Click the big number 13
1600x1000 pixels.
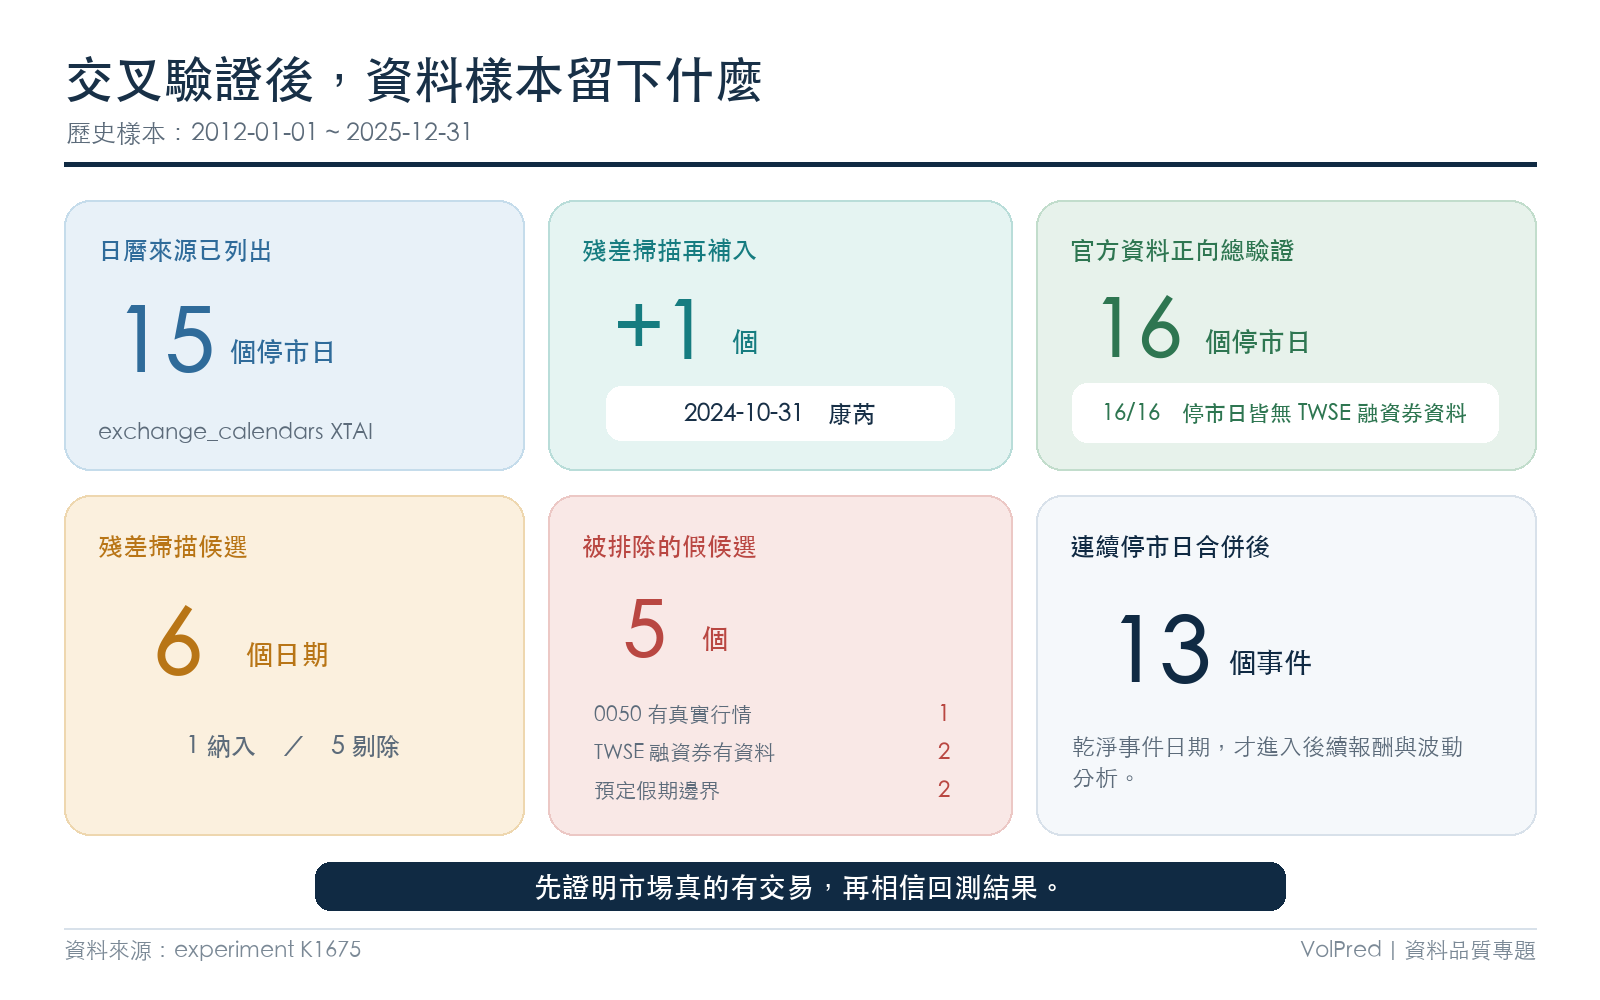point(1164,649)
